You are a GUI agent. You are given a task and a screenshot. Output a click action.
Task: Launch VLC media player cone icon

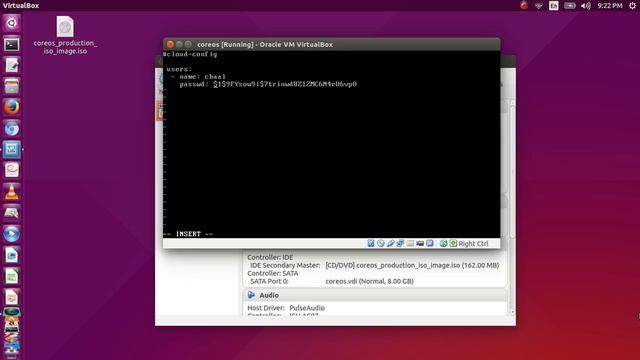(11, 192)
